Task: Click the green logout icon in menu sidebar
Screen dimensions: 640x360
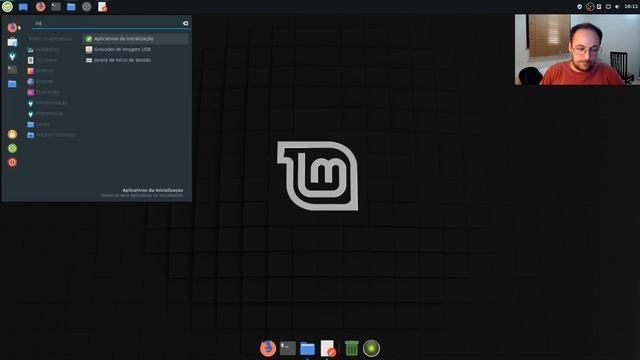Action: point(12,148)
